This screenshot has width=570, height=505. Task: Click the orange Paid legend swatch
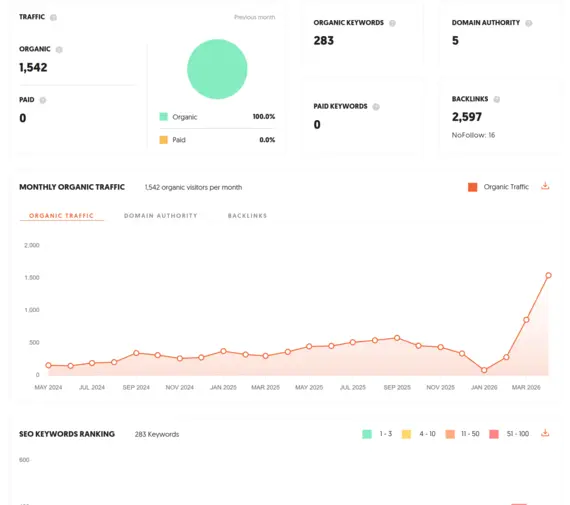pyautogui.click(x=164, y=140)
